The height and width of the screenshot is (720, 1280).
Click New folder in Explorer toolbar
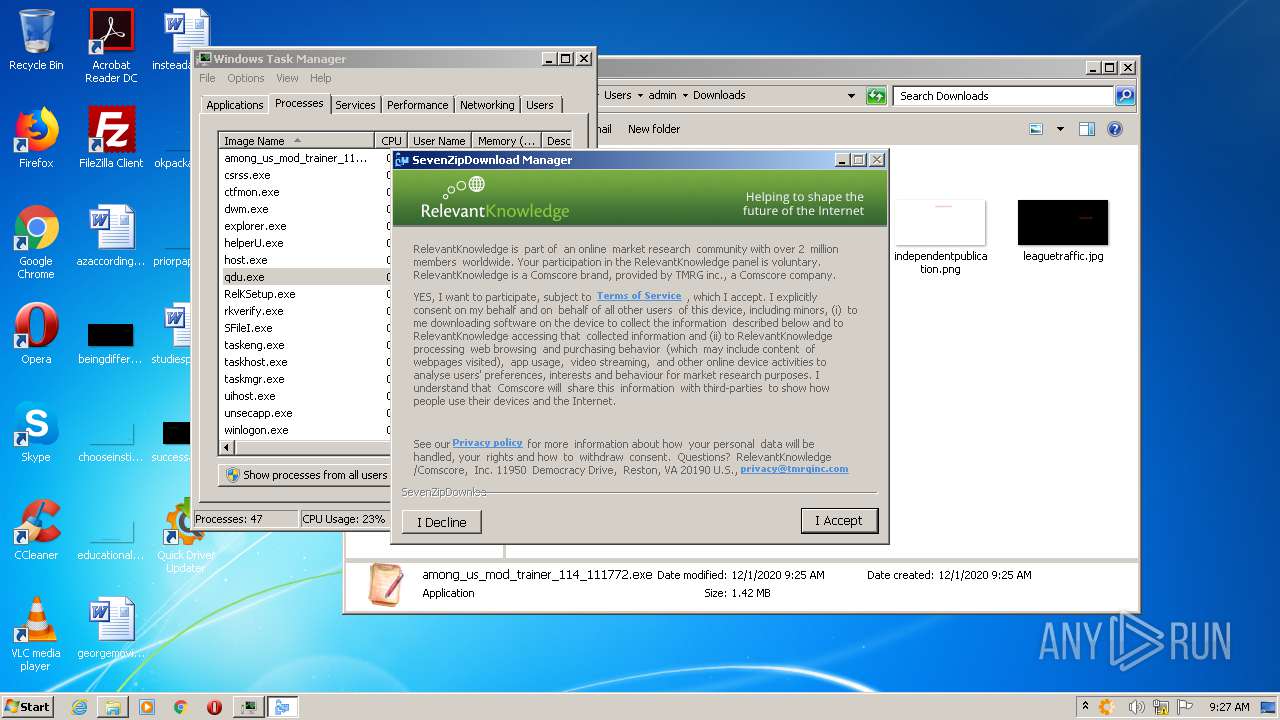(654, 129)
